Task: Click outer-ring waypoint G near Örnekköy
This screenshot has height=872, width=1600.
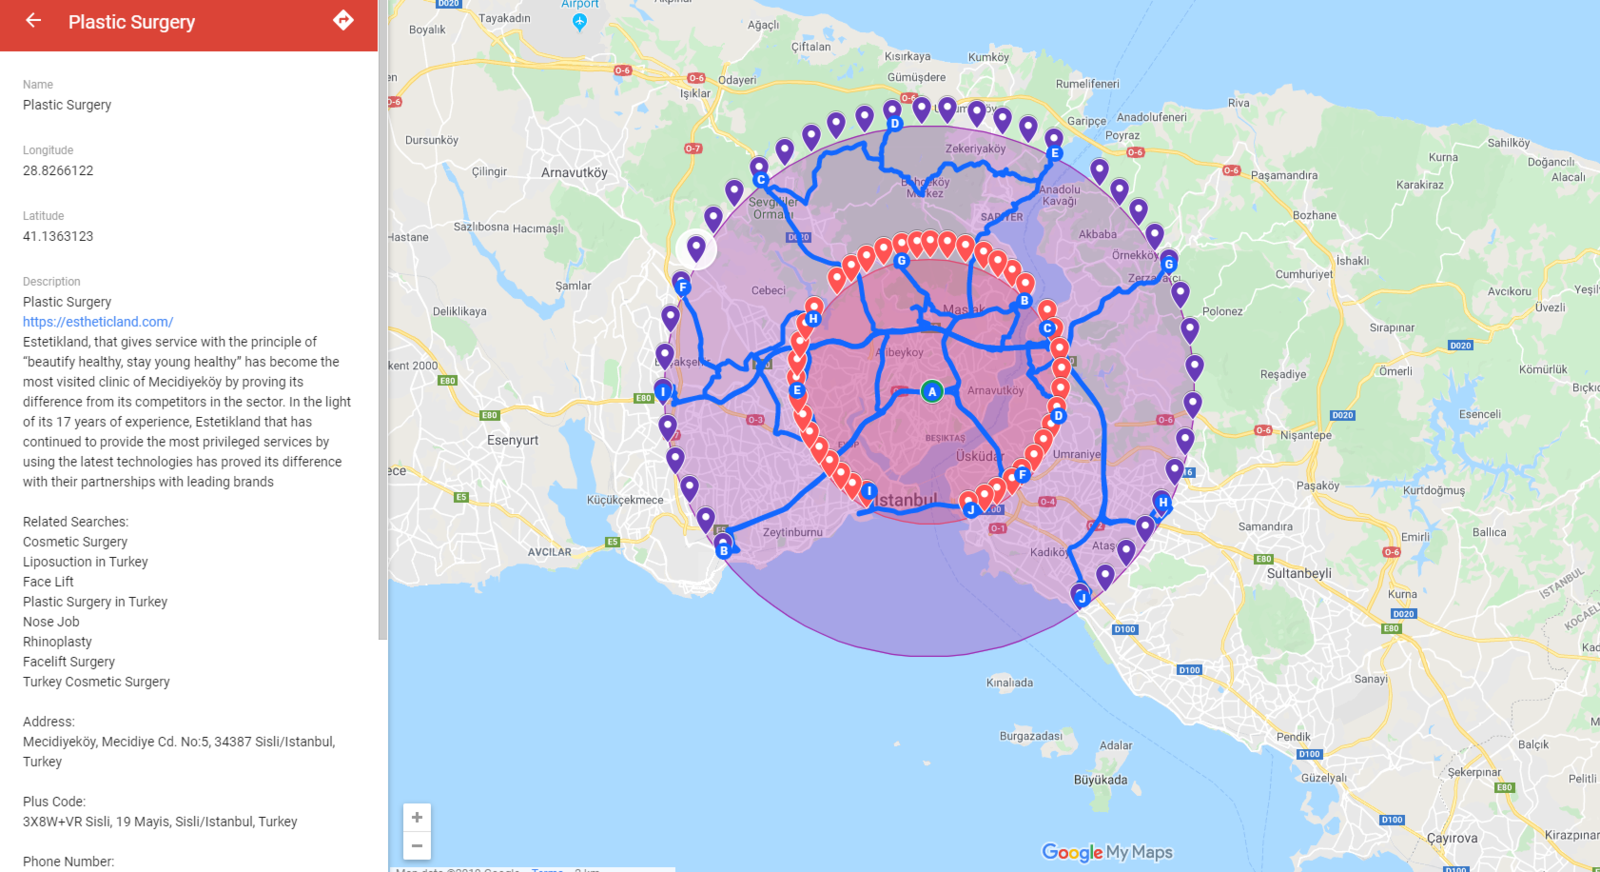Action: tap(1168, 264)
